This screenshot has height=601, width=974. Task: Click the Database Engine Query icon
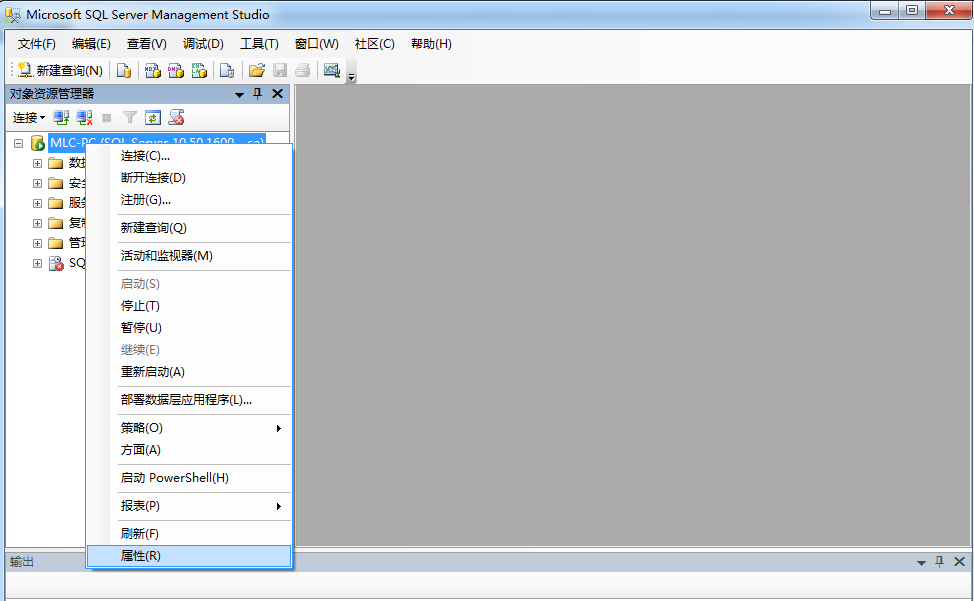[x=124, y=70]
